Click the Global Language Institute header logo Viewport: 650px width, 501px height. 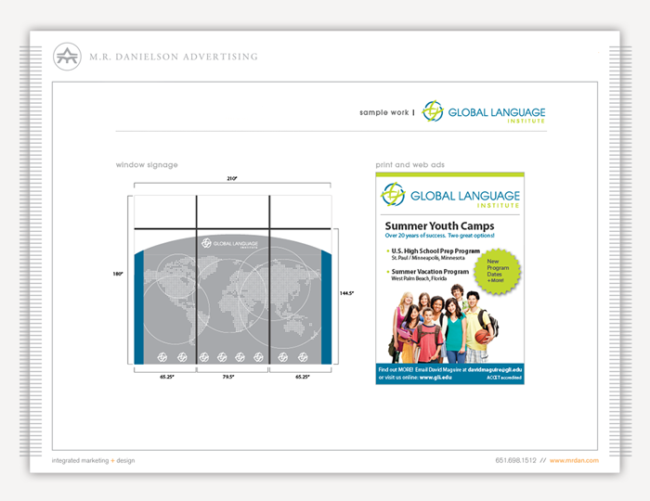click(484, 112)
